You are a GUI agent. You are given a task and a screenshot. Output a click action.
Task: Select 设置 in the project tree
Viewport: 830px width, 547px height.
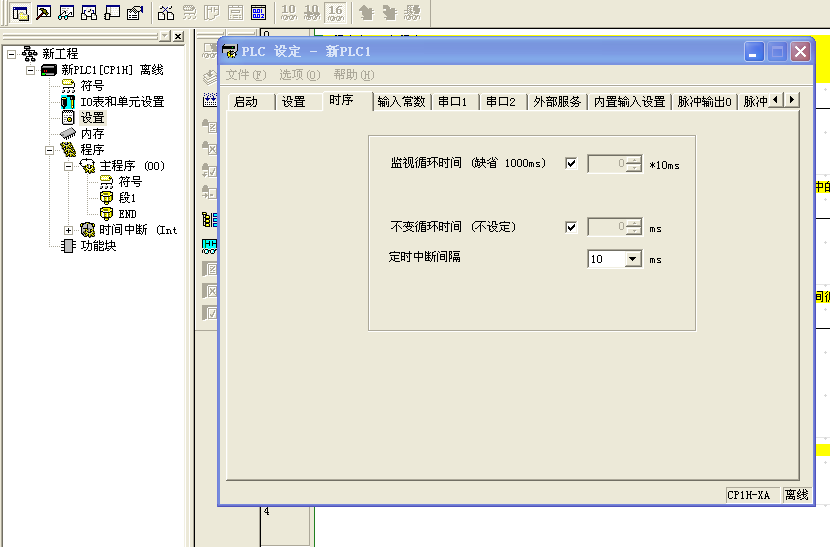click(x=92, y=118)
